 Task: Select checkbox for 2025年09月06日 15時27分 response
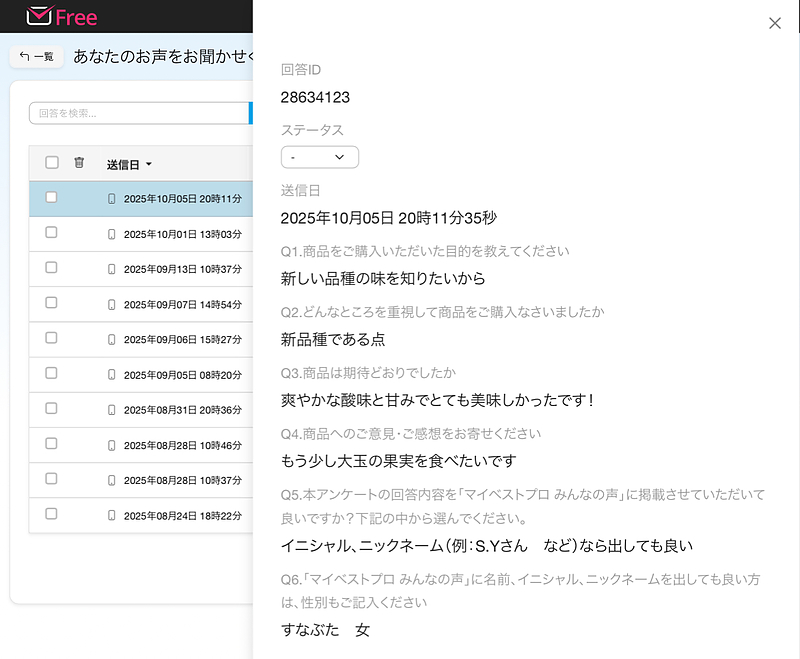tap(52, 339)
